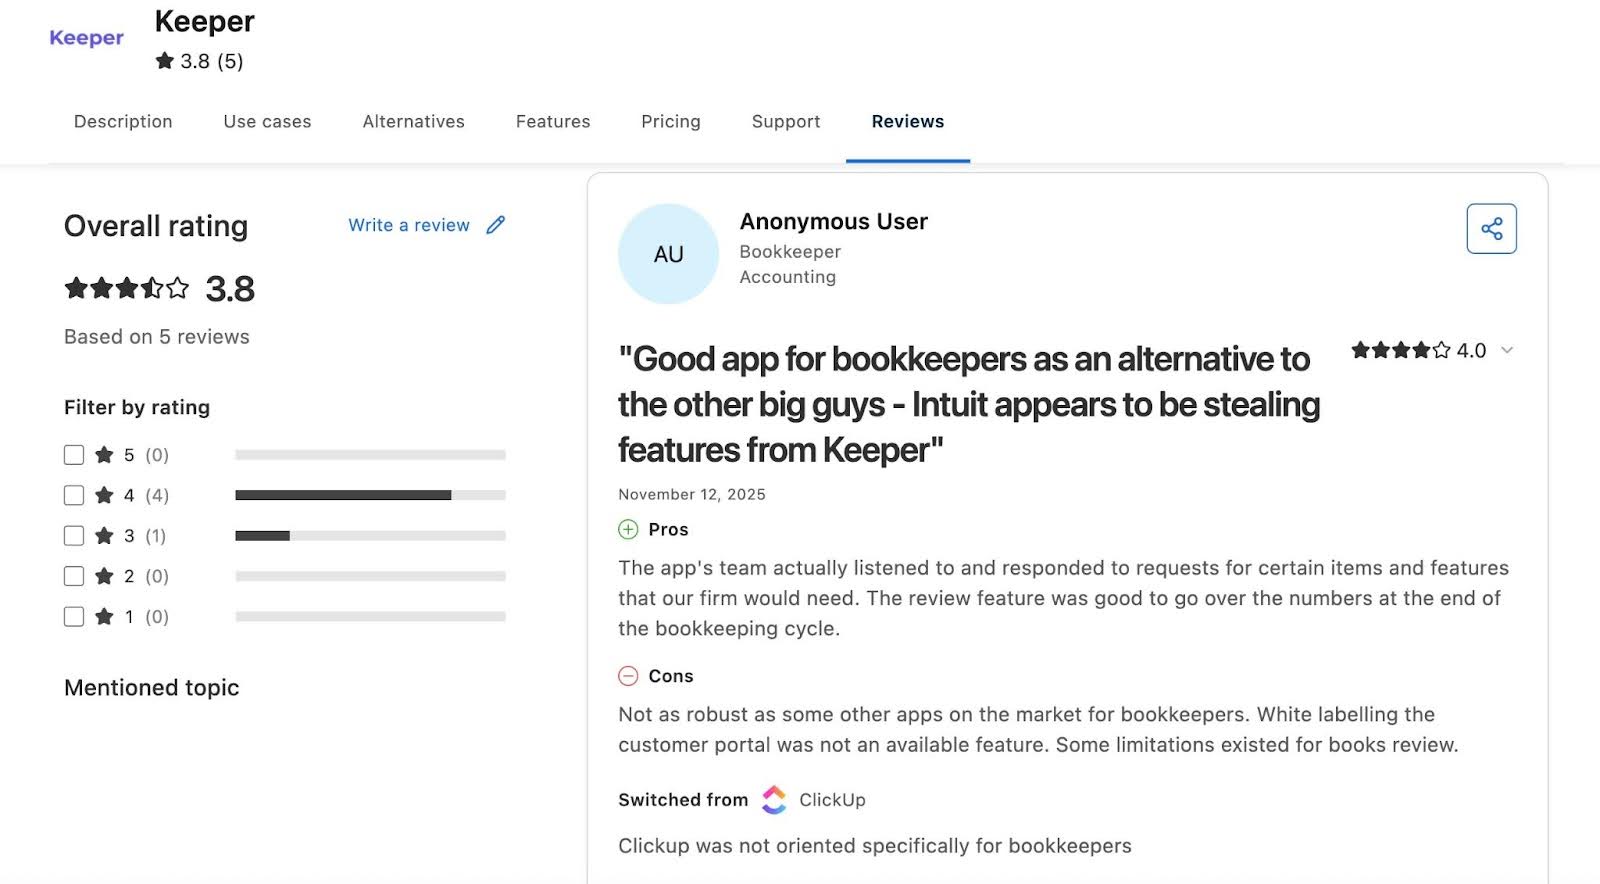Click the Filter by rating heading
The height and width of the screenshot is (884, 1600).
coord(137,407)
